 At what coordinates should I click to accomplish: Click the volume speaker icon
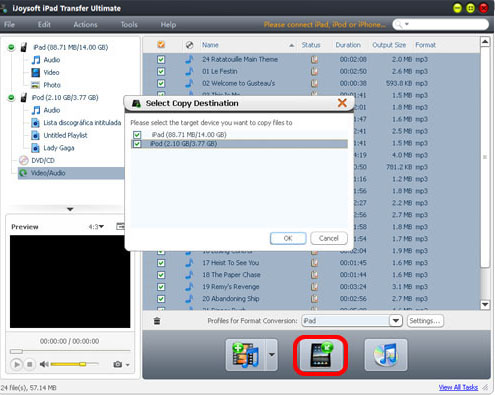[x=44, y=364]
